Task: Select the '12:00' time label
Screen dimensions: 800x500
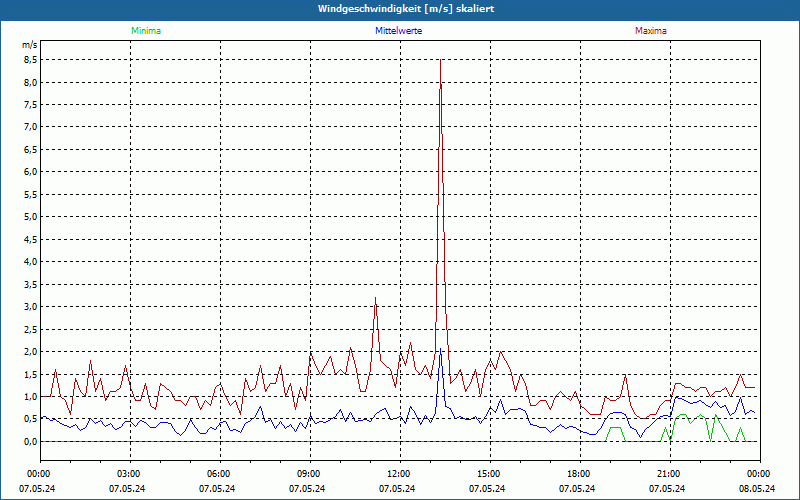Action: 399,474
